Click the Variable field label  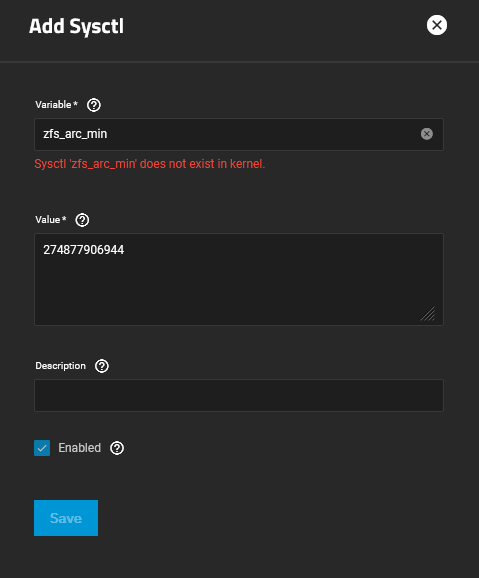point(53,105)
